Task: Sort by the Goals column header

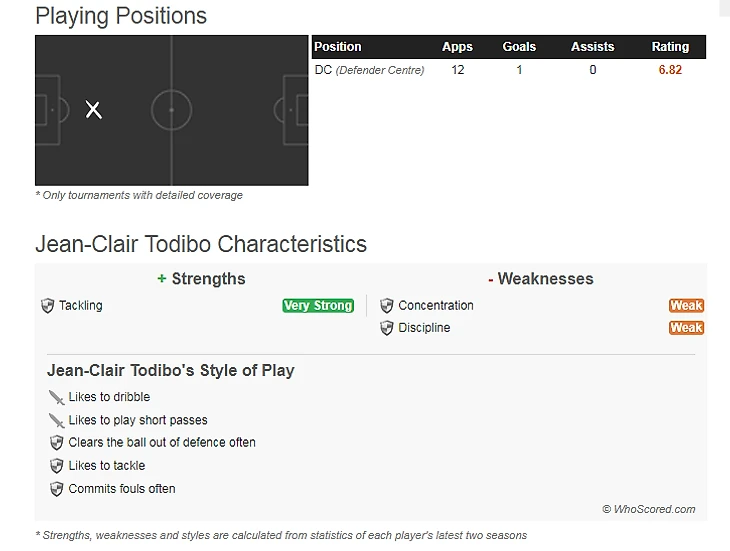Action: pos(519,47)
